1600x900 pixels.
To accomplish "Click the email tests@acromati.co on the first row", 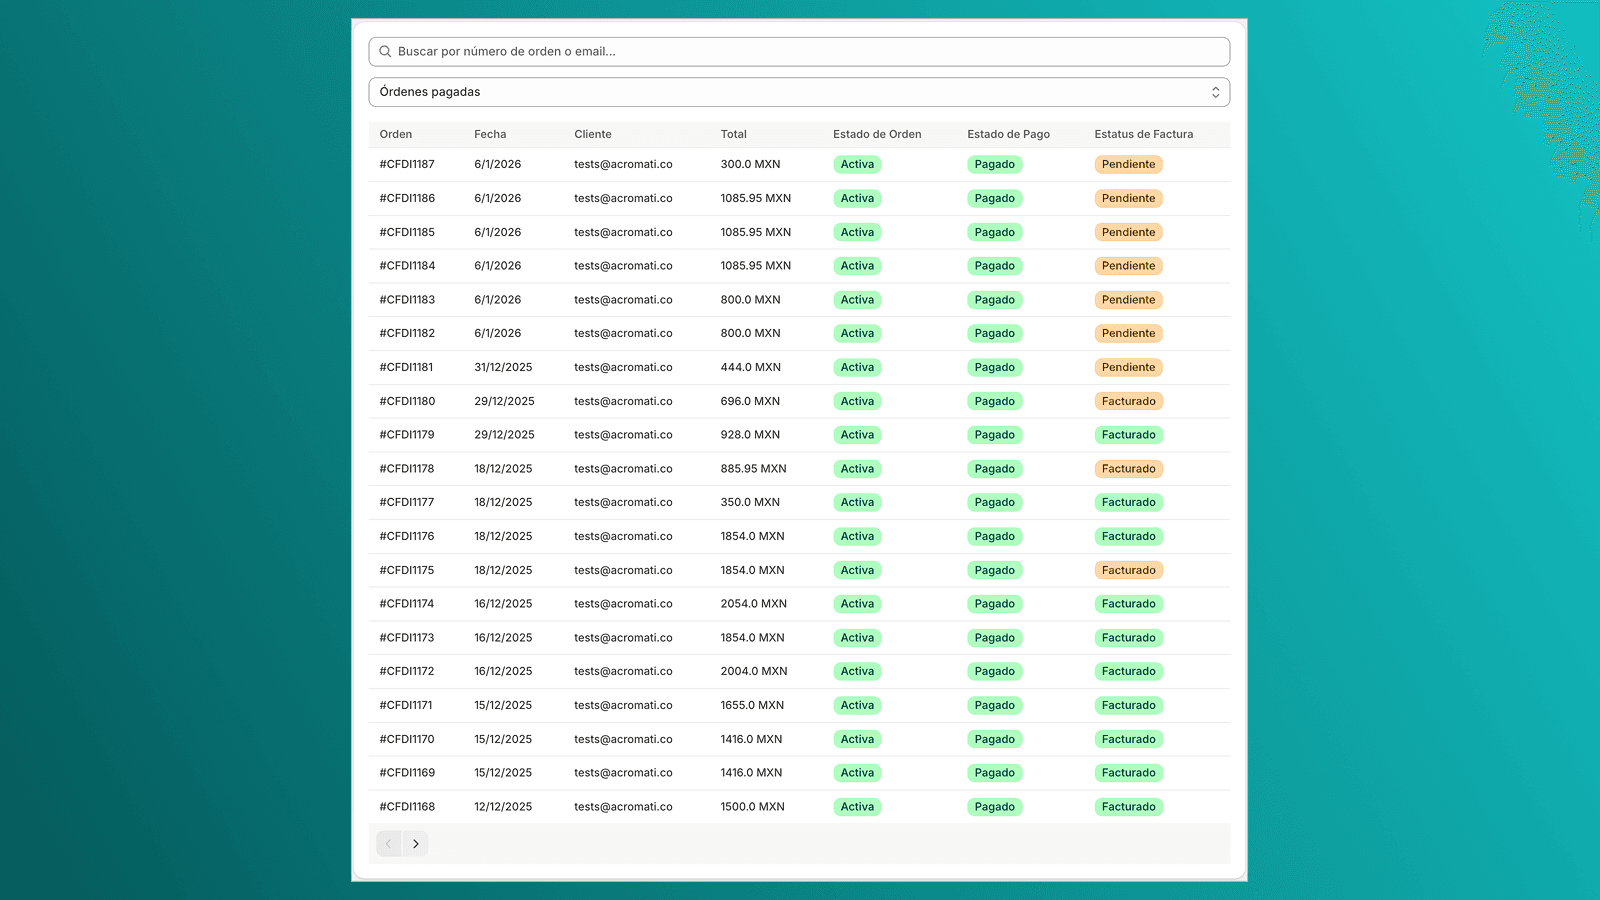I will tap(623, 164).
